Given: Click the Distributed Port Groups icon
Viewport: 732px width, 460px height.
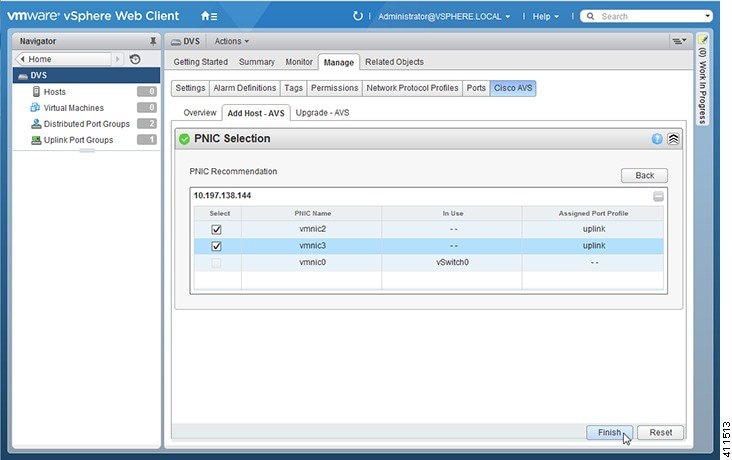Looking at the screenshot, I should (x=36, y=124).
